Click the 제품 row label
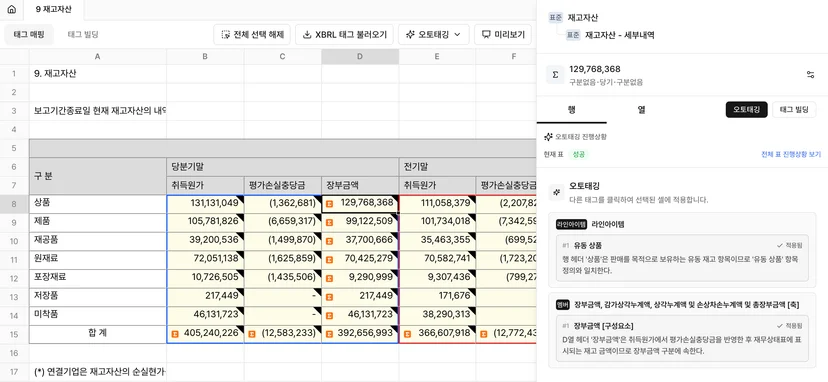The height and width of the screenshot is (382, 828). (x=98, y=222)
